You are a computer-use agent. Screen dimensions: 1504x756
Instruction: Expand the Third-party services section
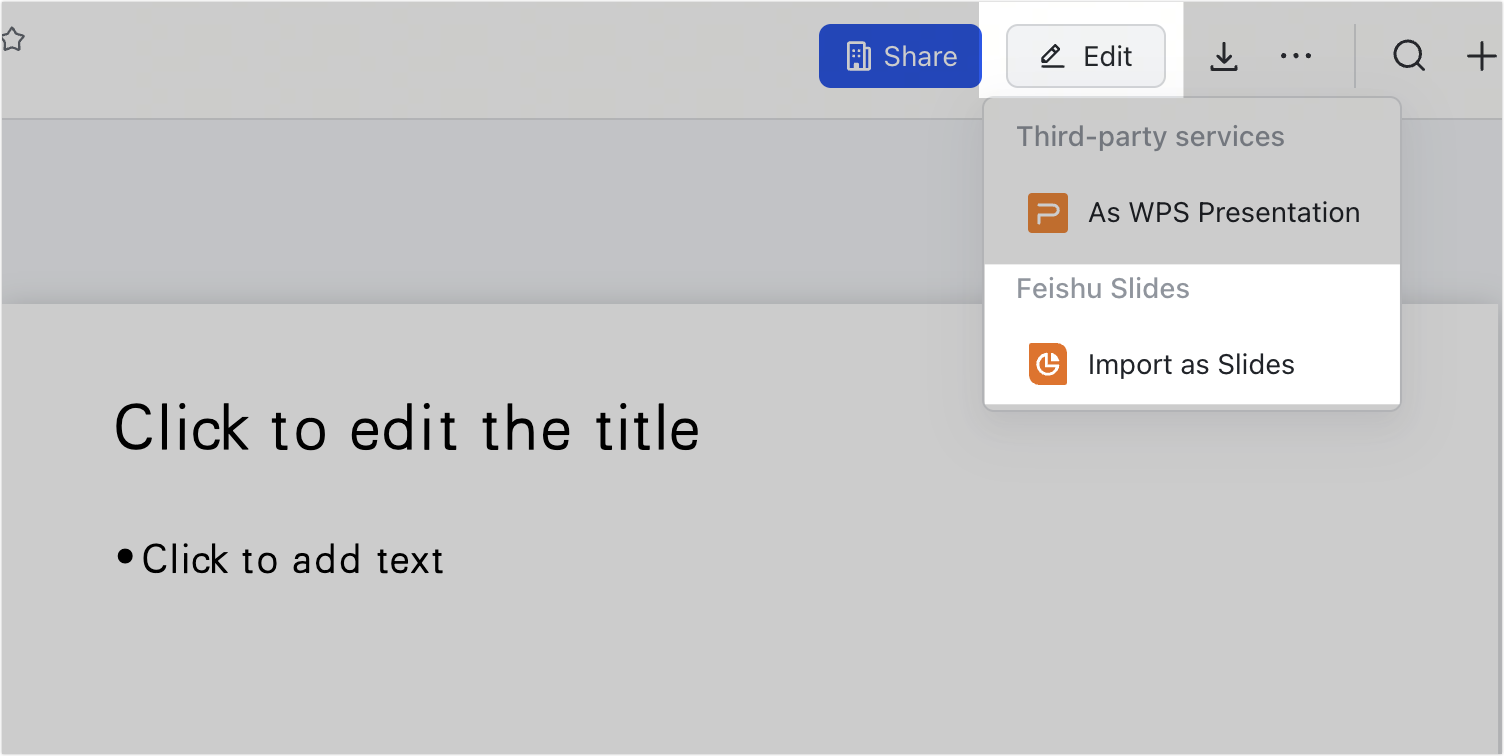coord(1150,136)
